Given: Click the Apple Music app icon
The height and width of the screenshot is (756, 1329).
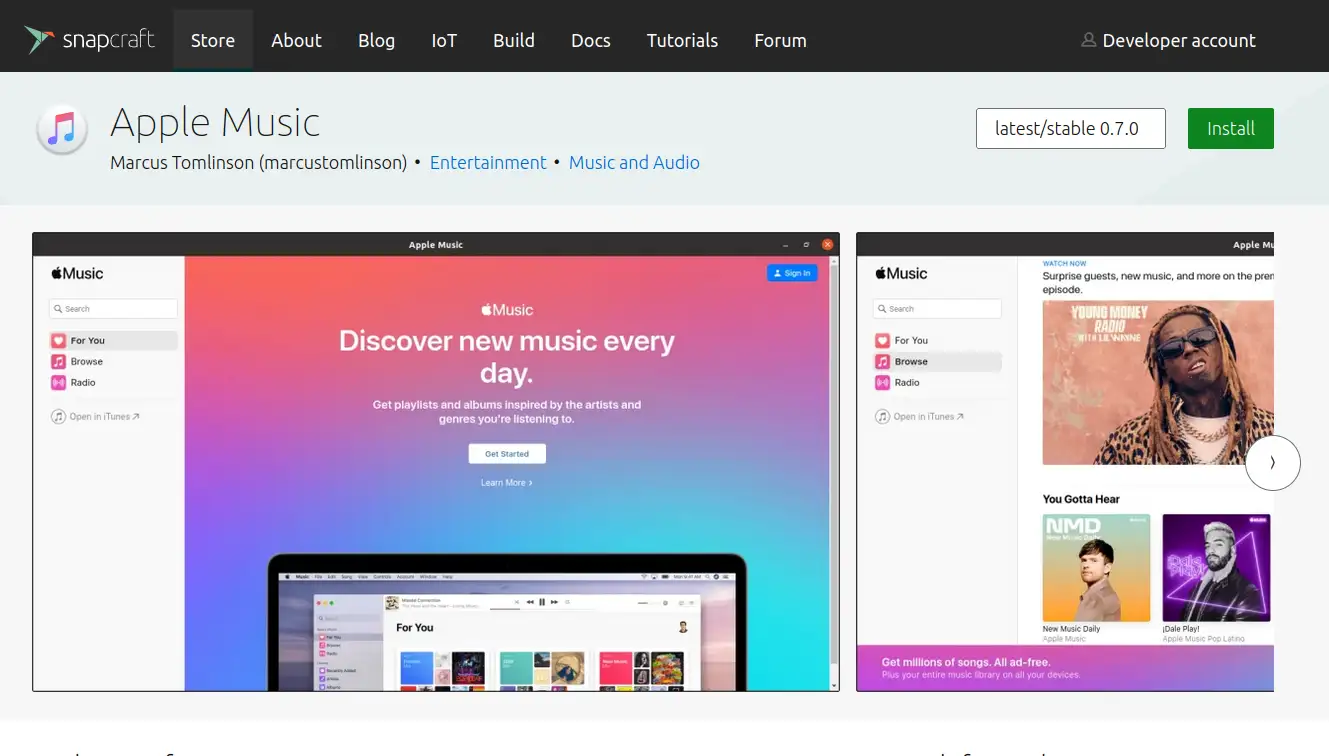Looking at the screenshot, I should [x=62, y=130].
